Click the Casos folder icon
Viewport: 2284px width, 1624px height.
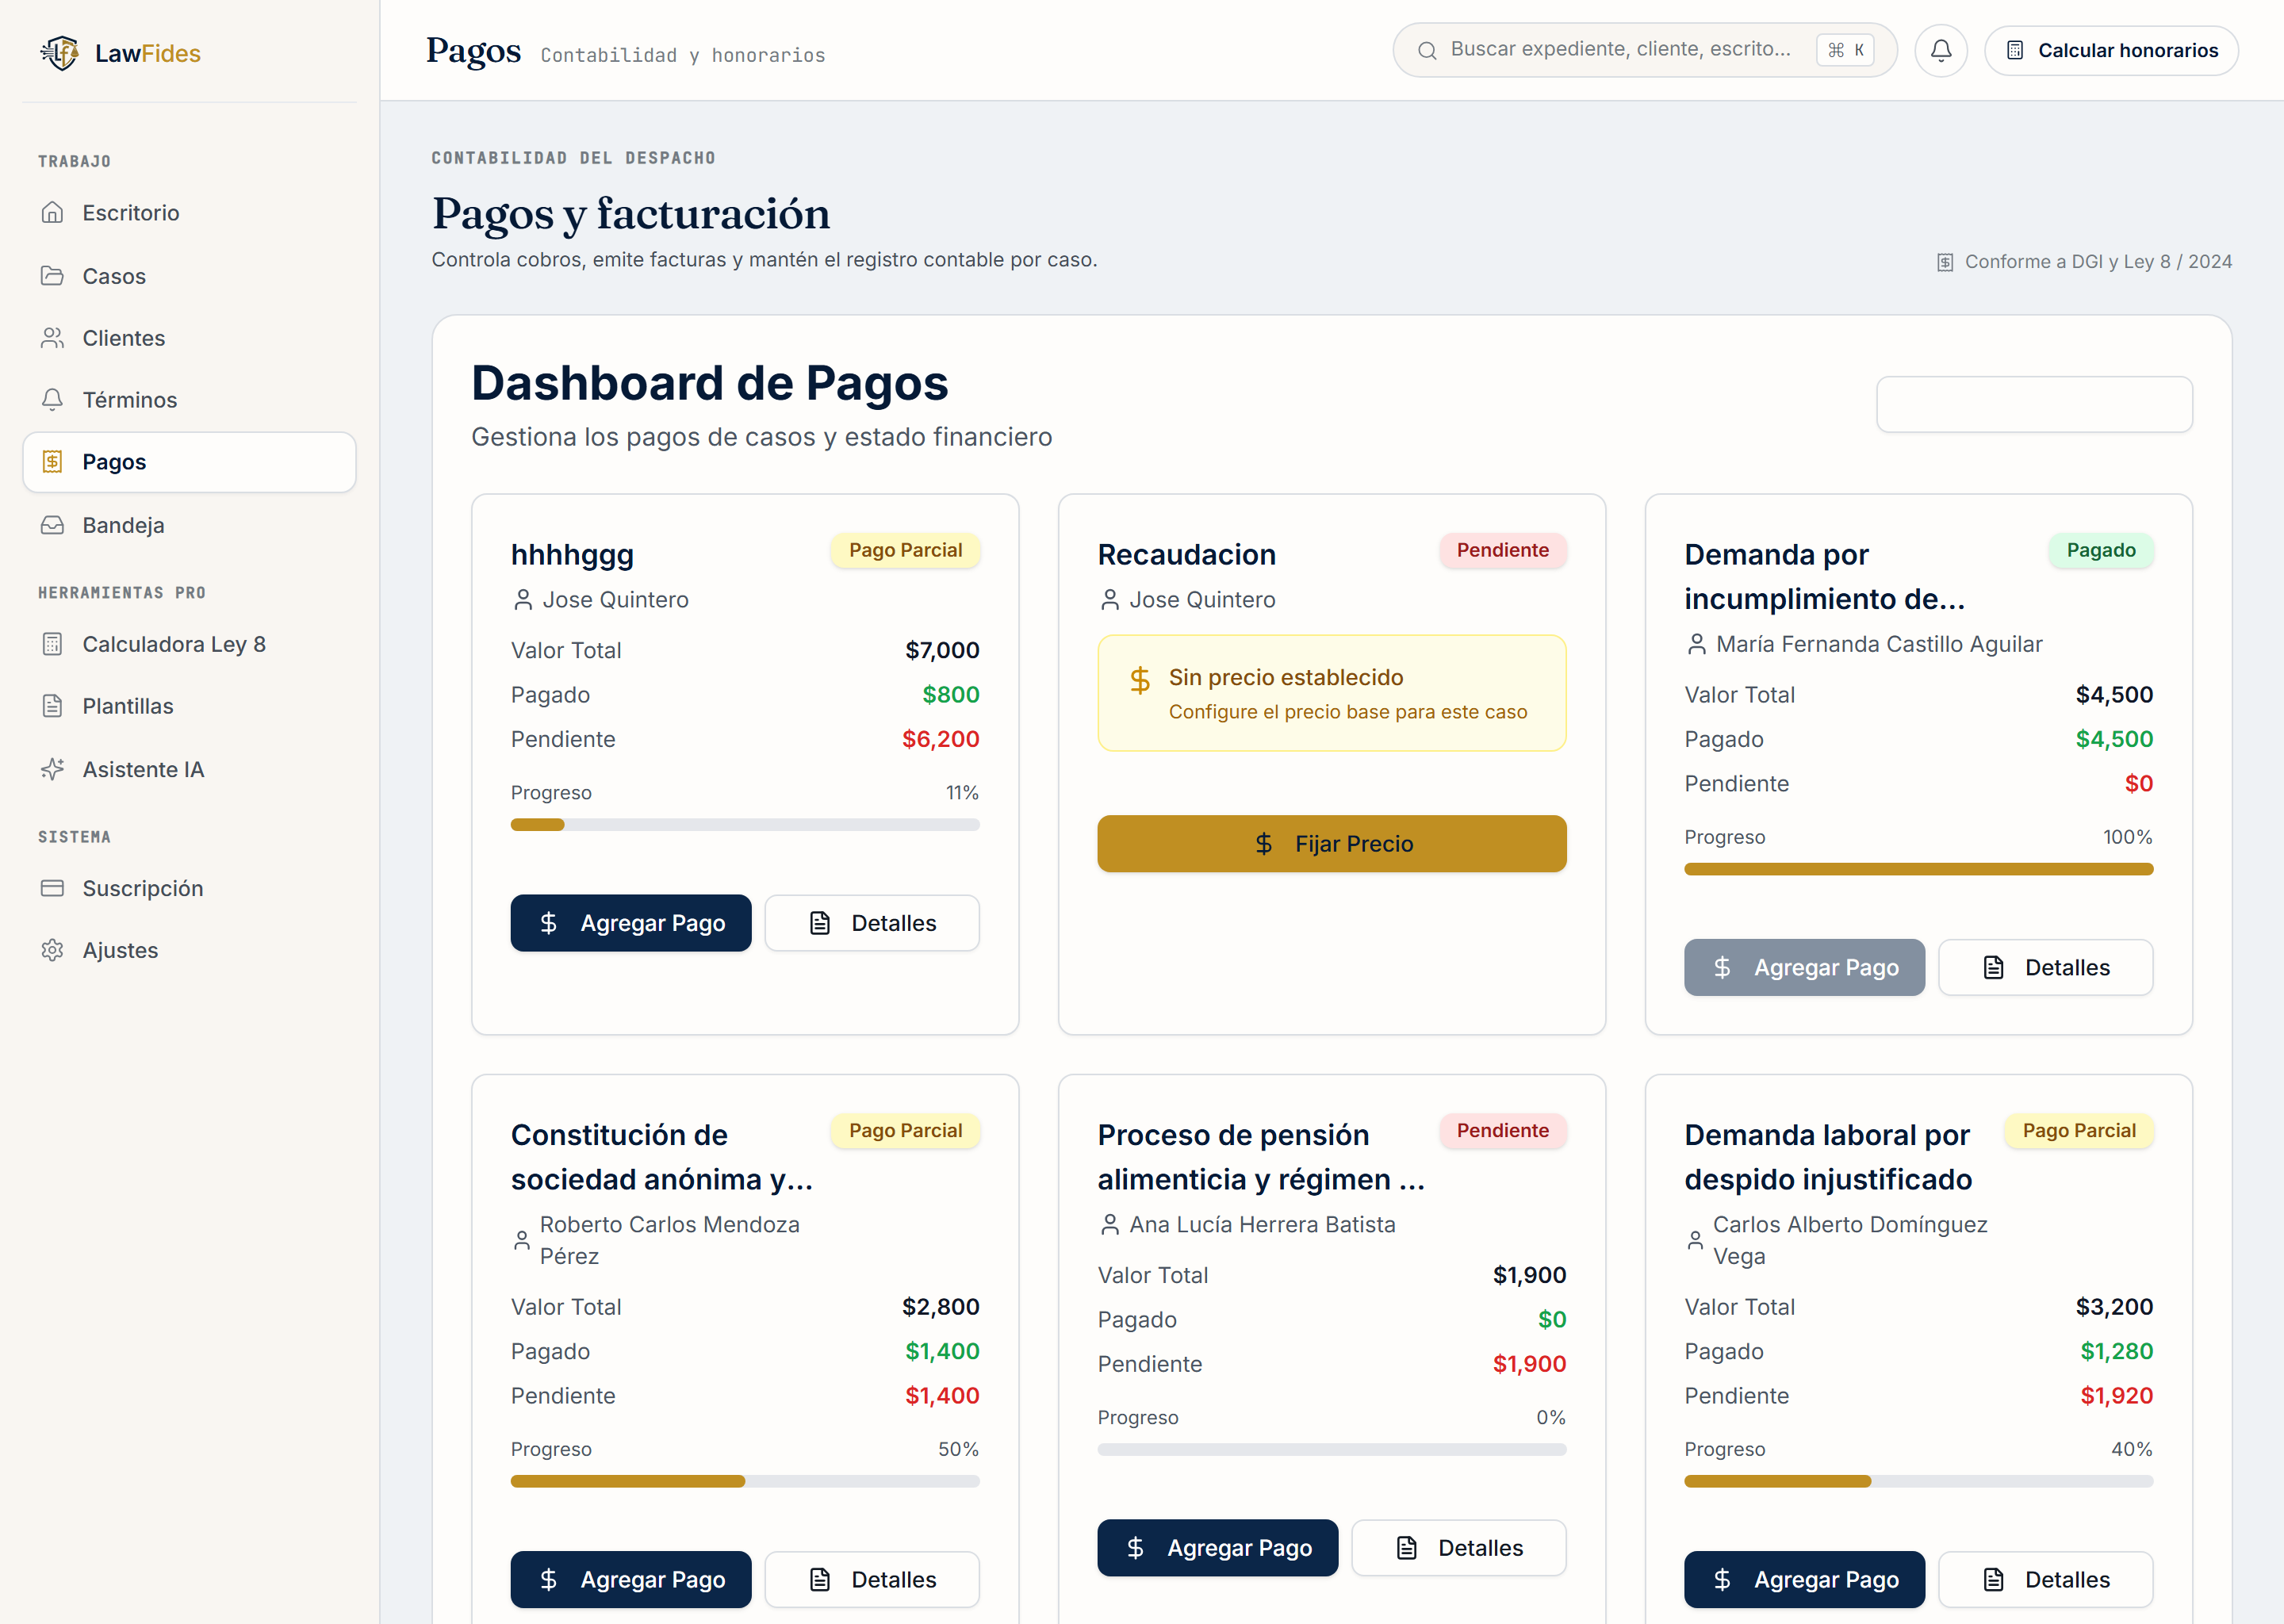pos(52,276)
